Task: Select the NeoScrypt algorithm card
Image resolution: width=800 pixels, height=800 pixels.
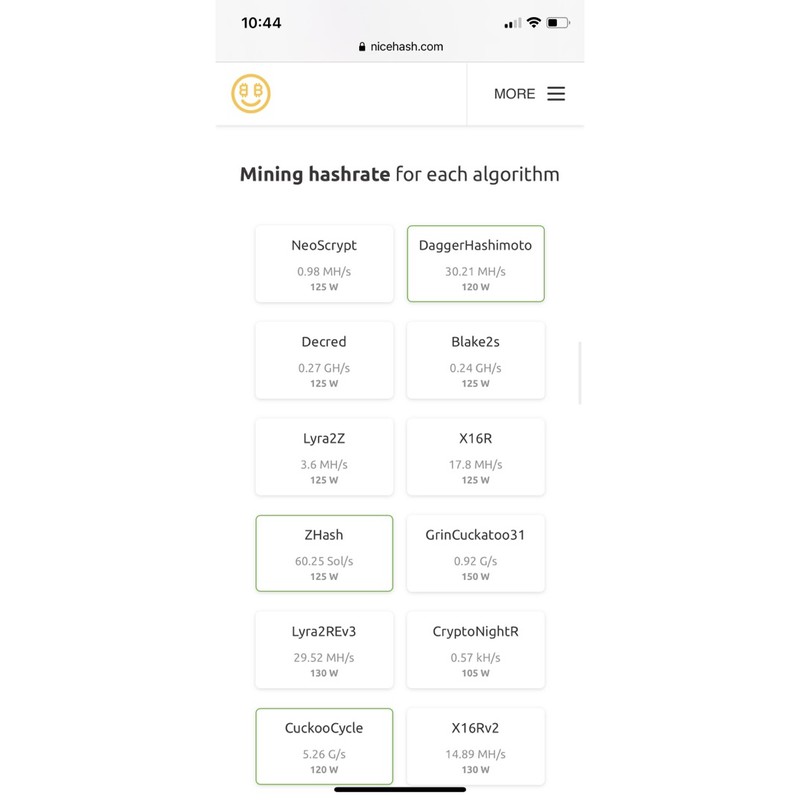Action: [x=324, y=264]
